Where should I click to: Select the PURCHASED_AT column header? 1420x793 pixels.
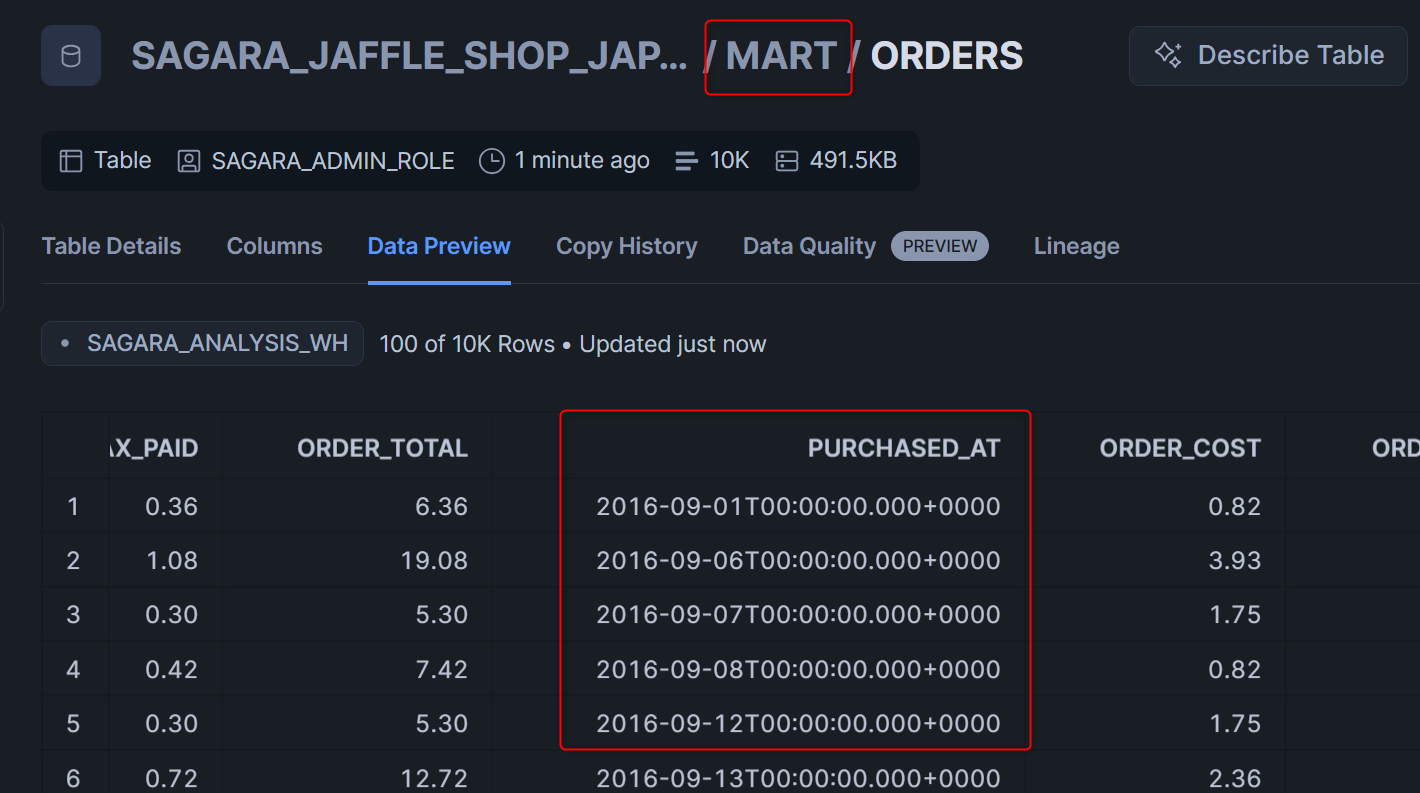[904, 449]
